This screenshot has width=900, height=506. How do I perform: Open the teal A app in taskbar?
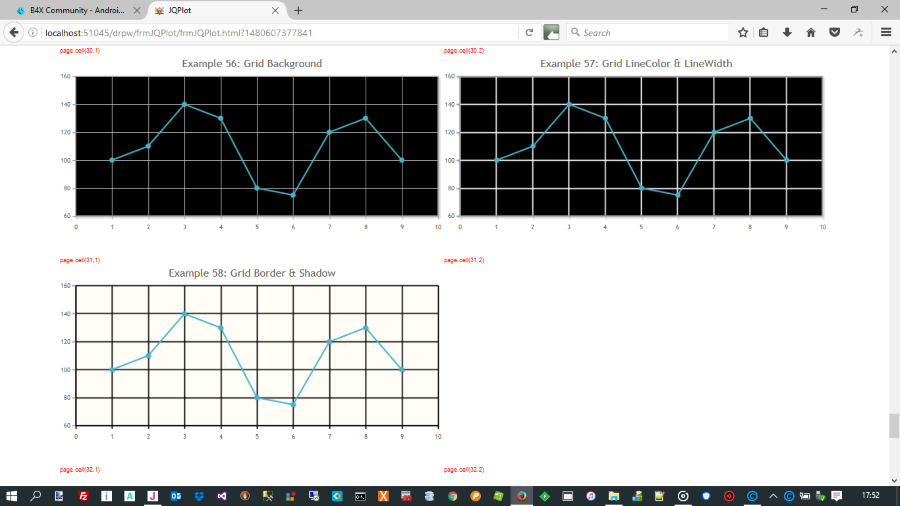point(129,496)
